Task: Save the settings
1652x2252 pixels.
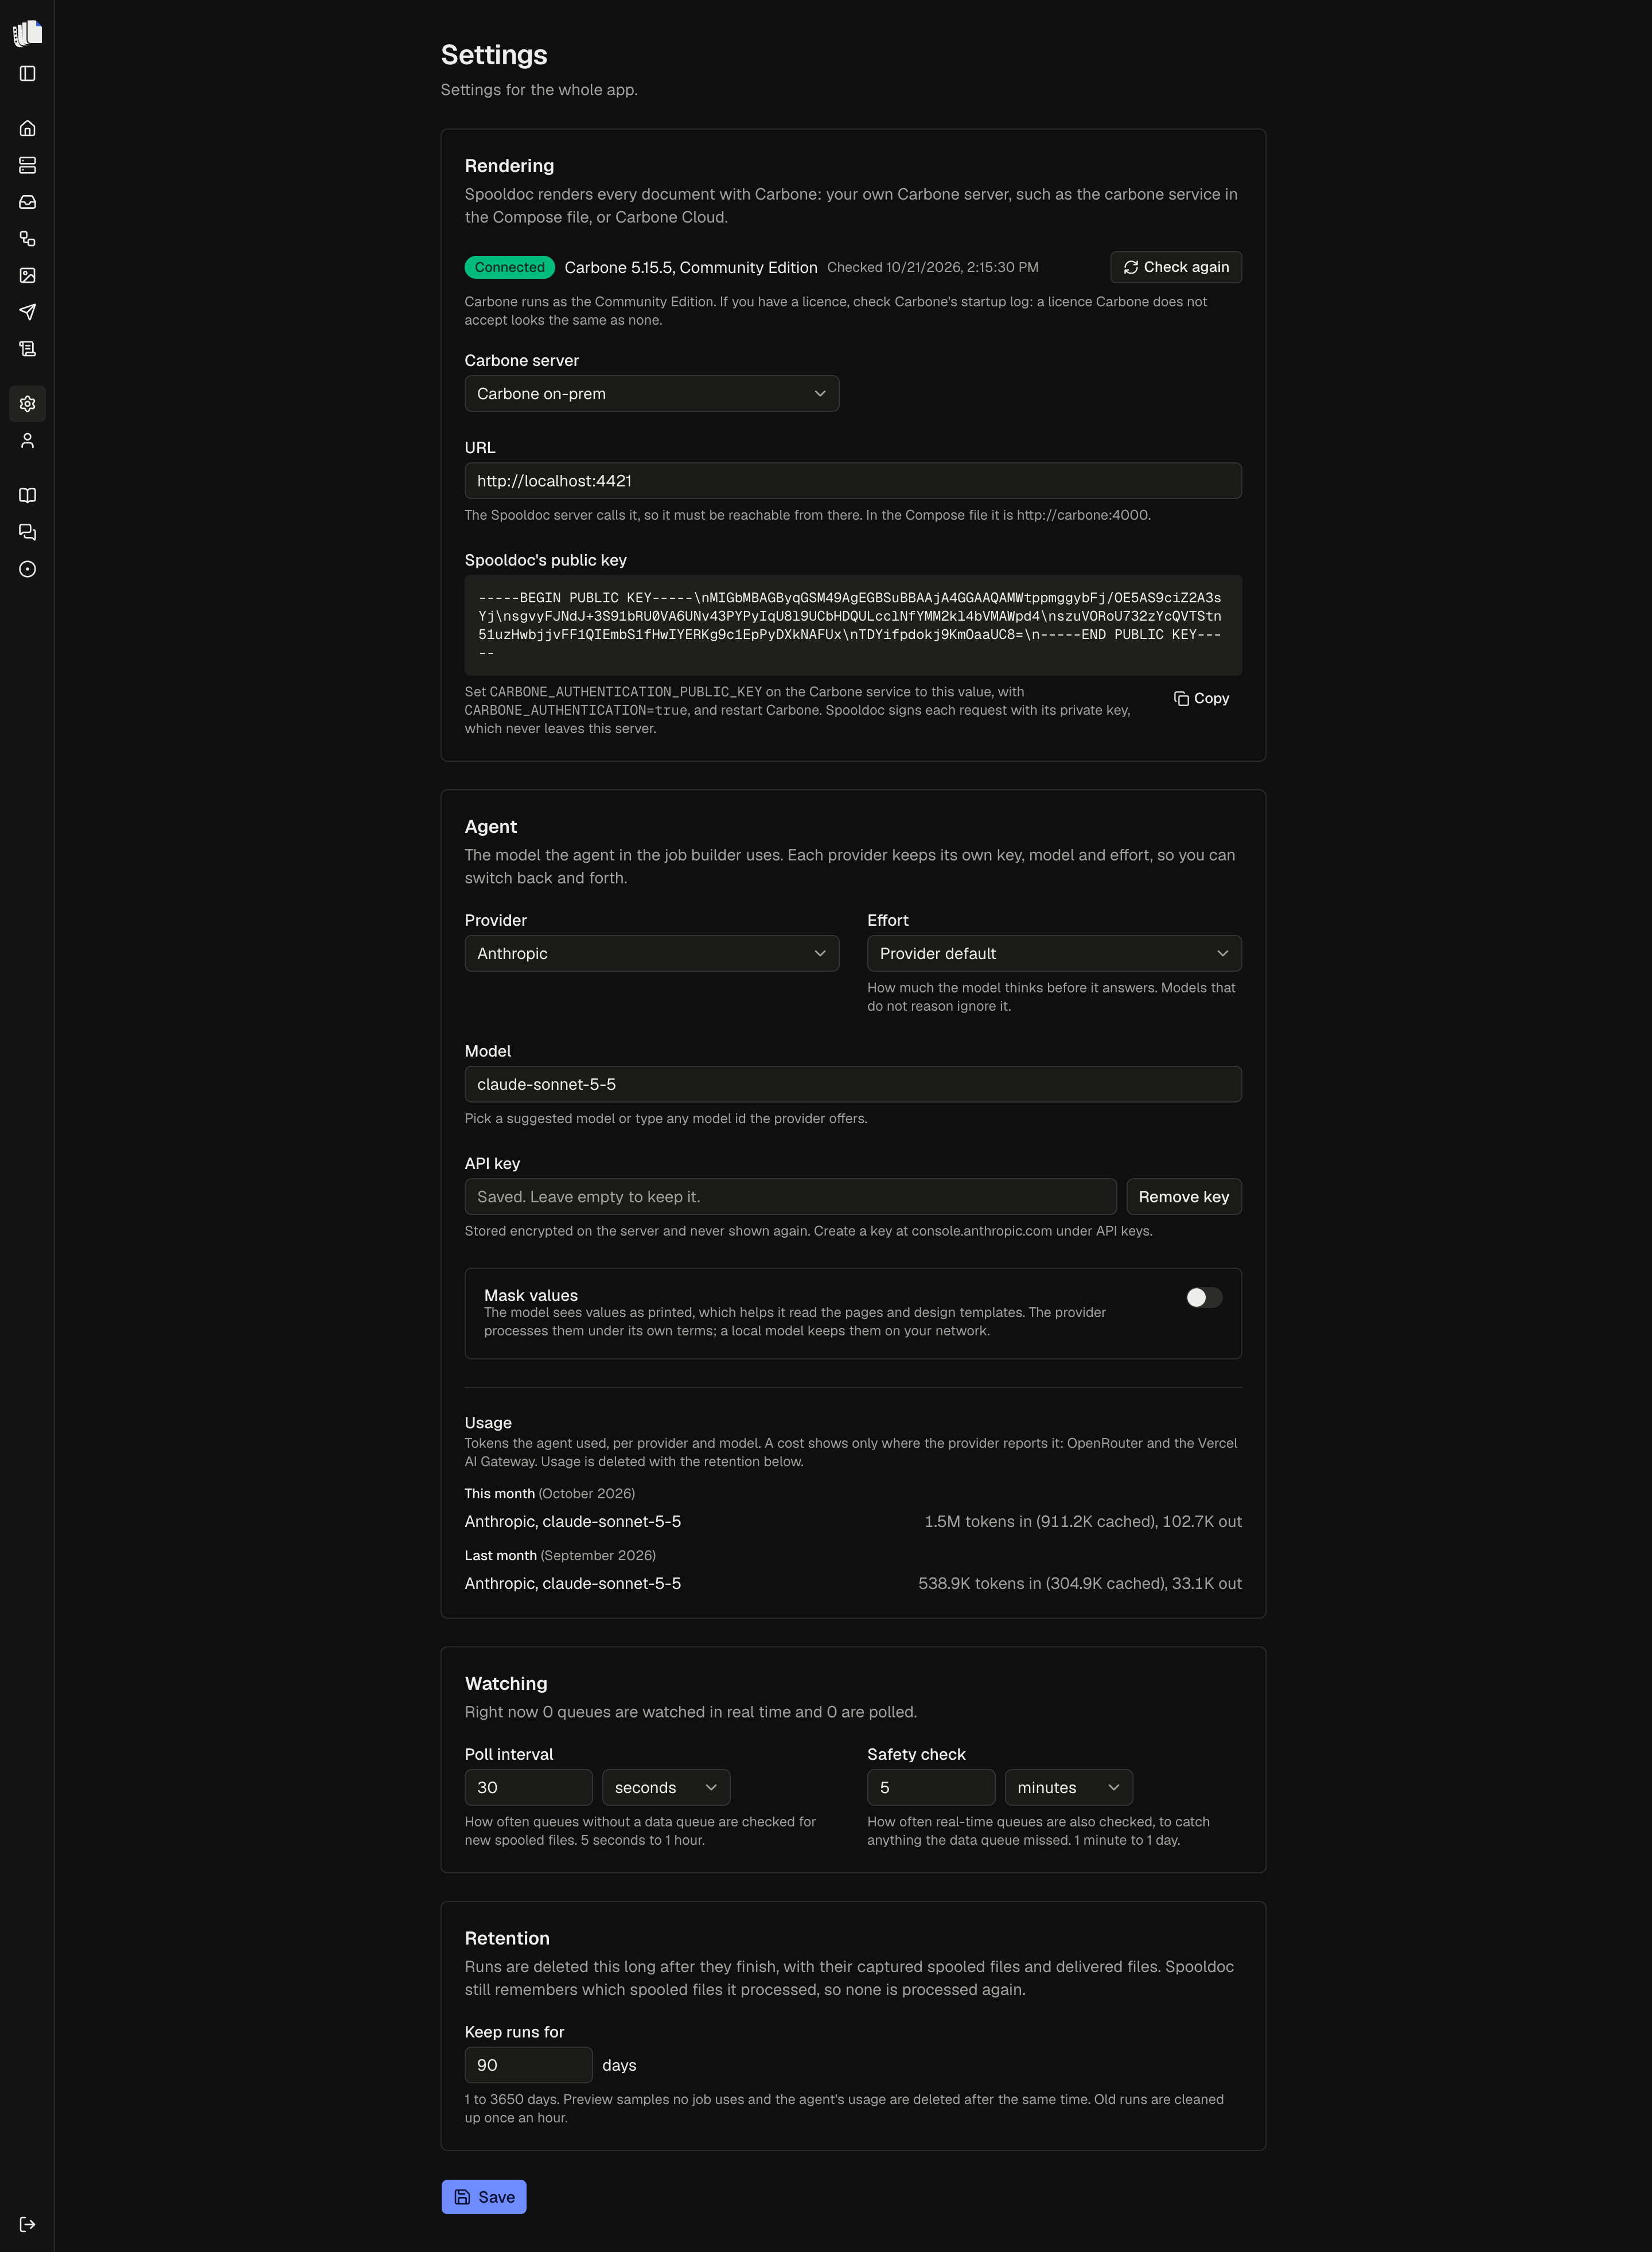Action: coord(484,2197)
